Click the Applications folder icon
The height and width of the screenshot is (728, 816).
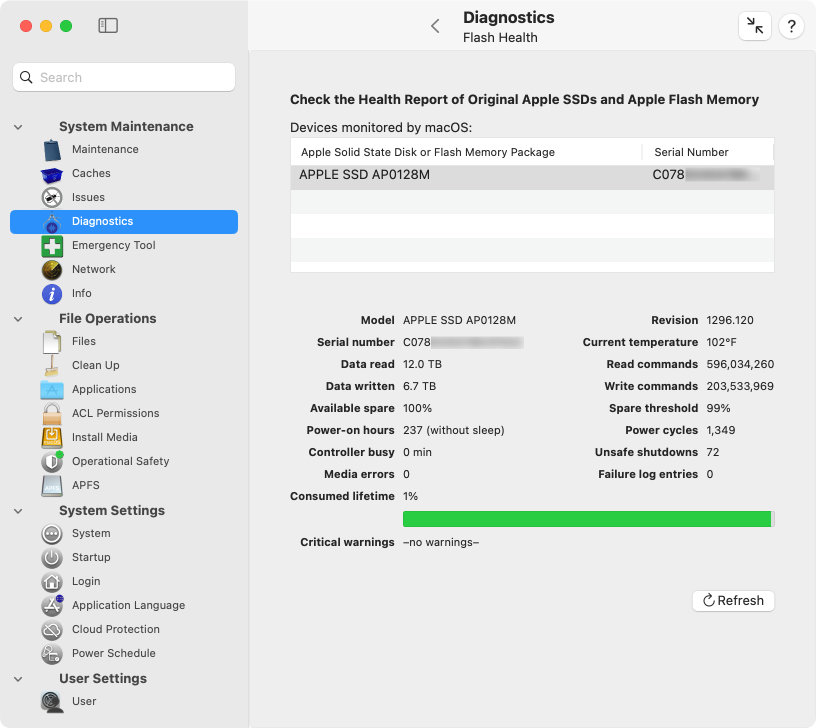click(52, 389)
